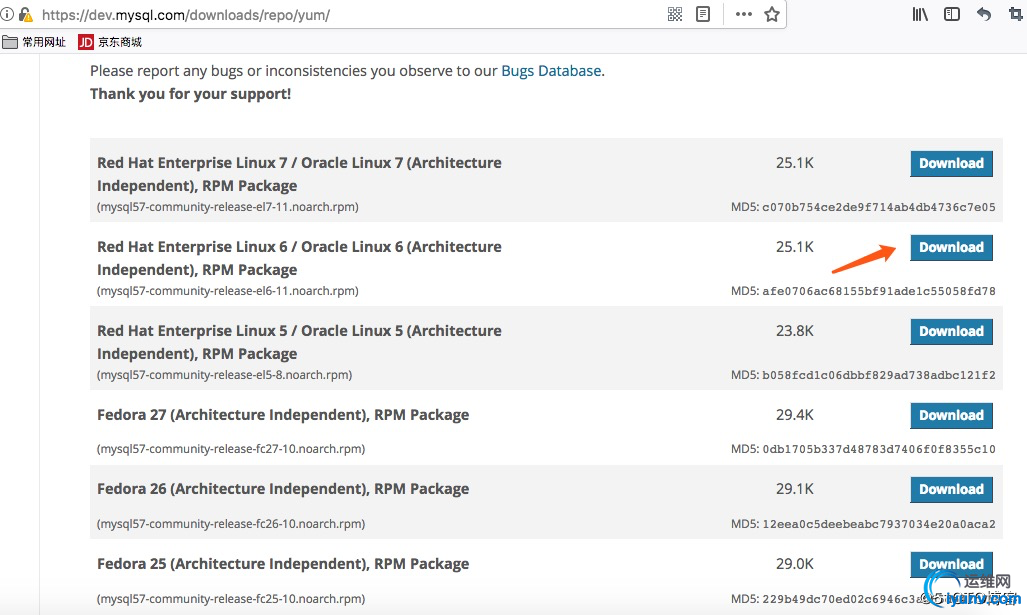The image size is (1027, 615).
Task: Click the lock warning icon in address bar
Action: 25,15
